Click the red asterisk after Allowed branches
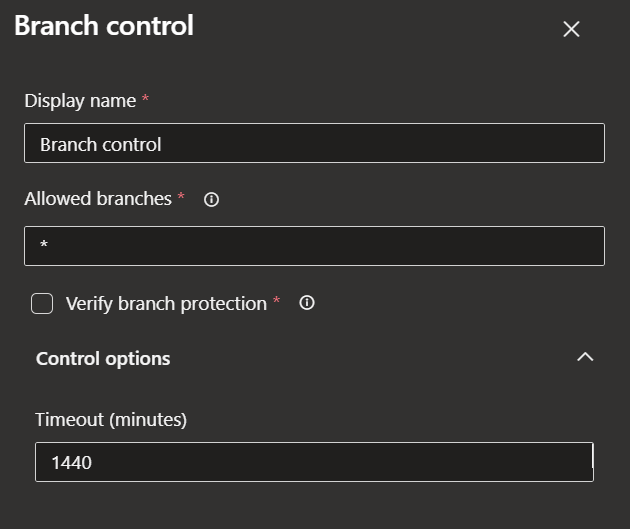Viewport: 630px width, 529px height. click(181, 196)
